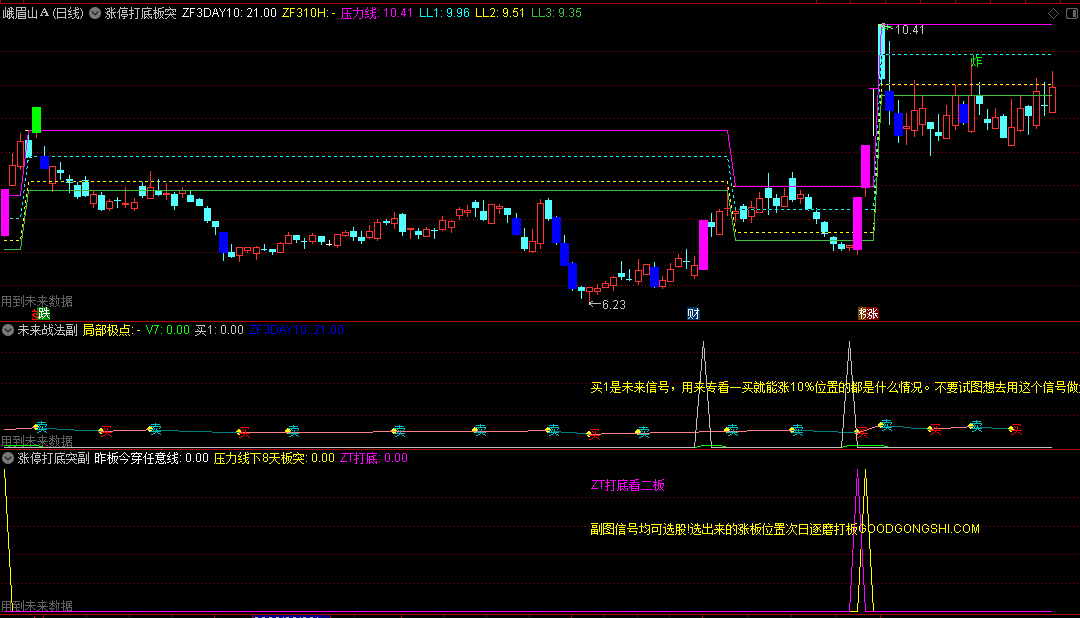Click the green 炸 signal marker
Image resolution: width=1080 pixels, height=618 pixels.
(976, 61)
